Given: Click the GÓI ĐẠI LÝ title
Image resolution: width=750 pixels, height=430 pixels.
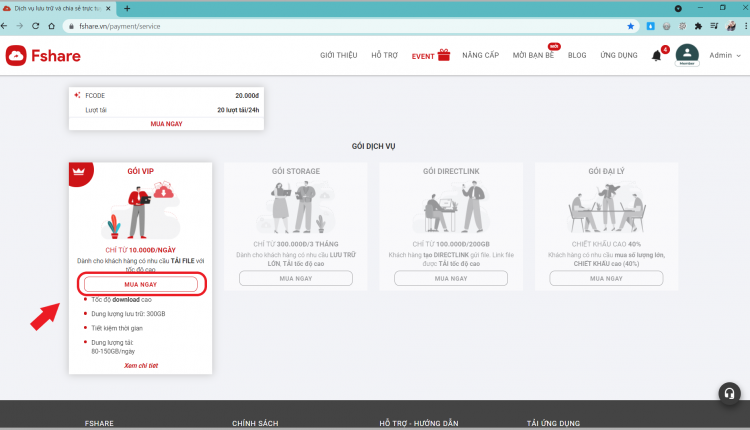Looking at the screenshot, I should click(606, 171).
